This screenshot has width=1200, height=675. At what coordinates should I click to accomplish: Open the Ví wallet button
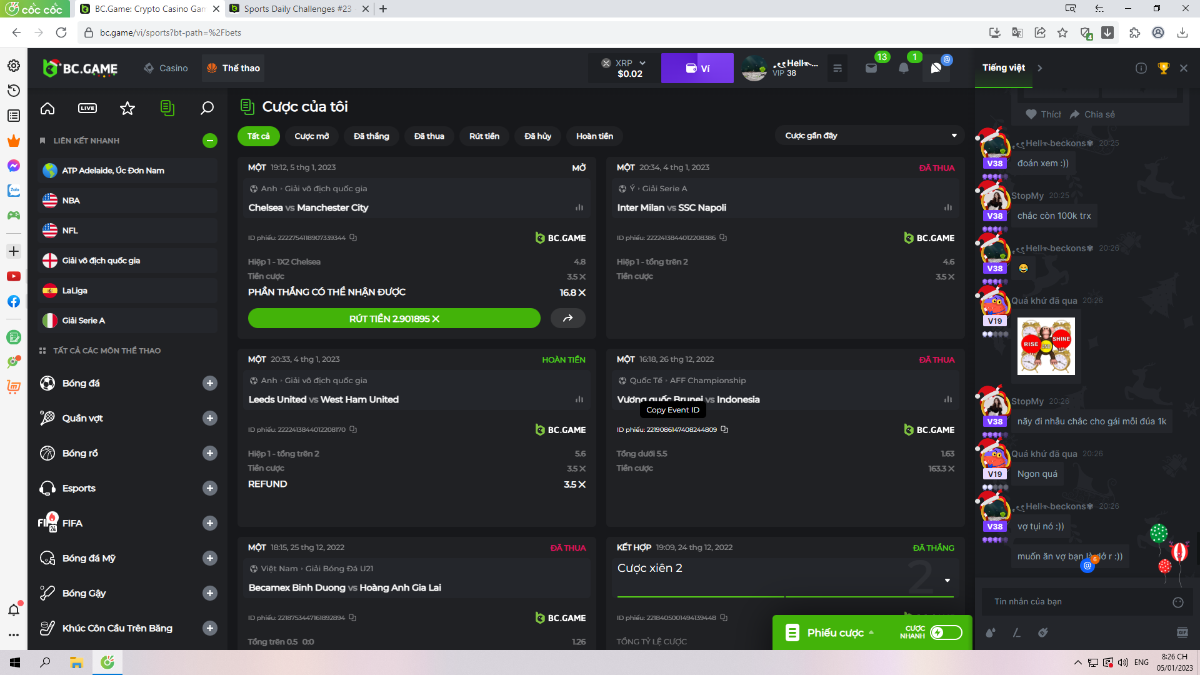coord(697,68)
